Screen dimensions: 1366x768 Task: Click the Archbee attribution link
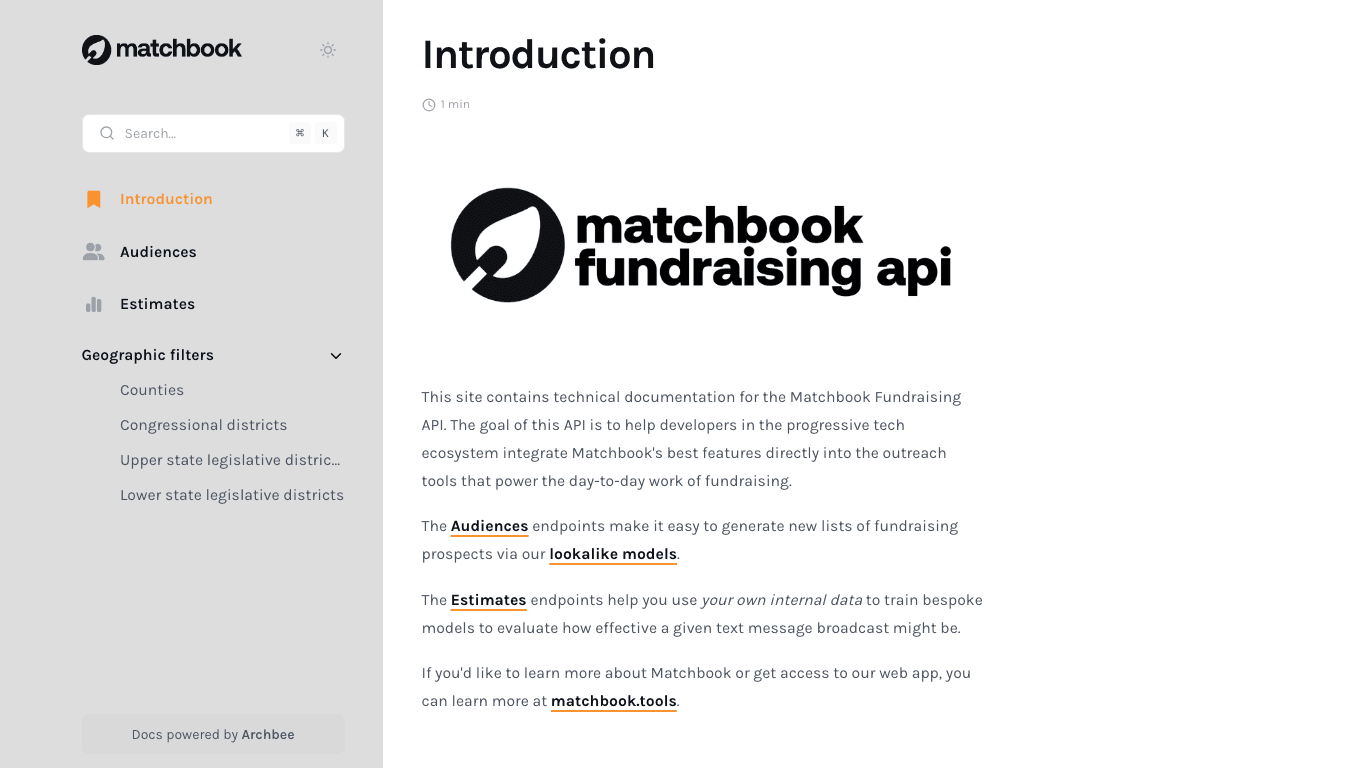tap(267, 734)
